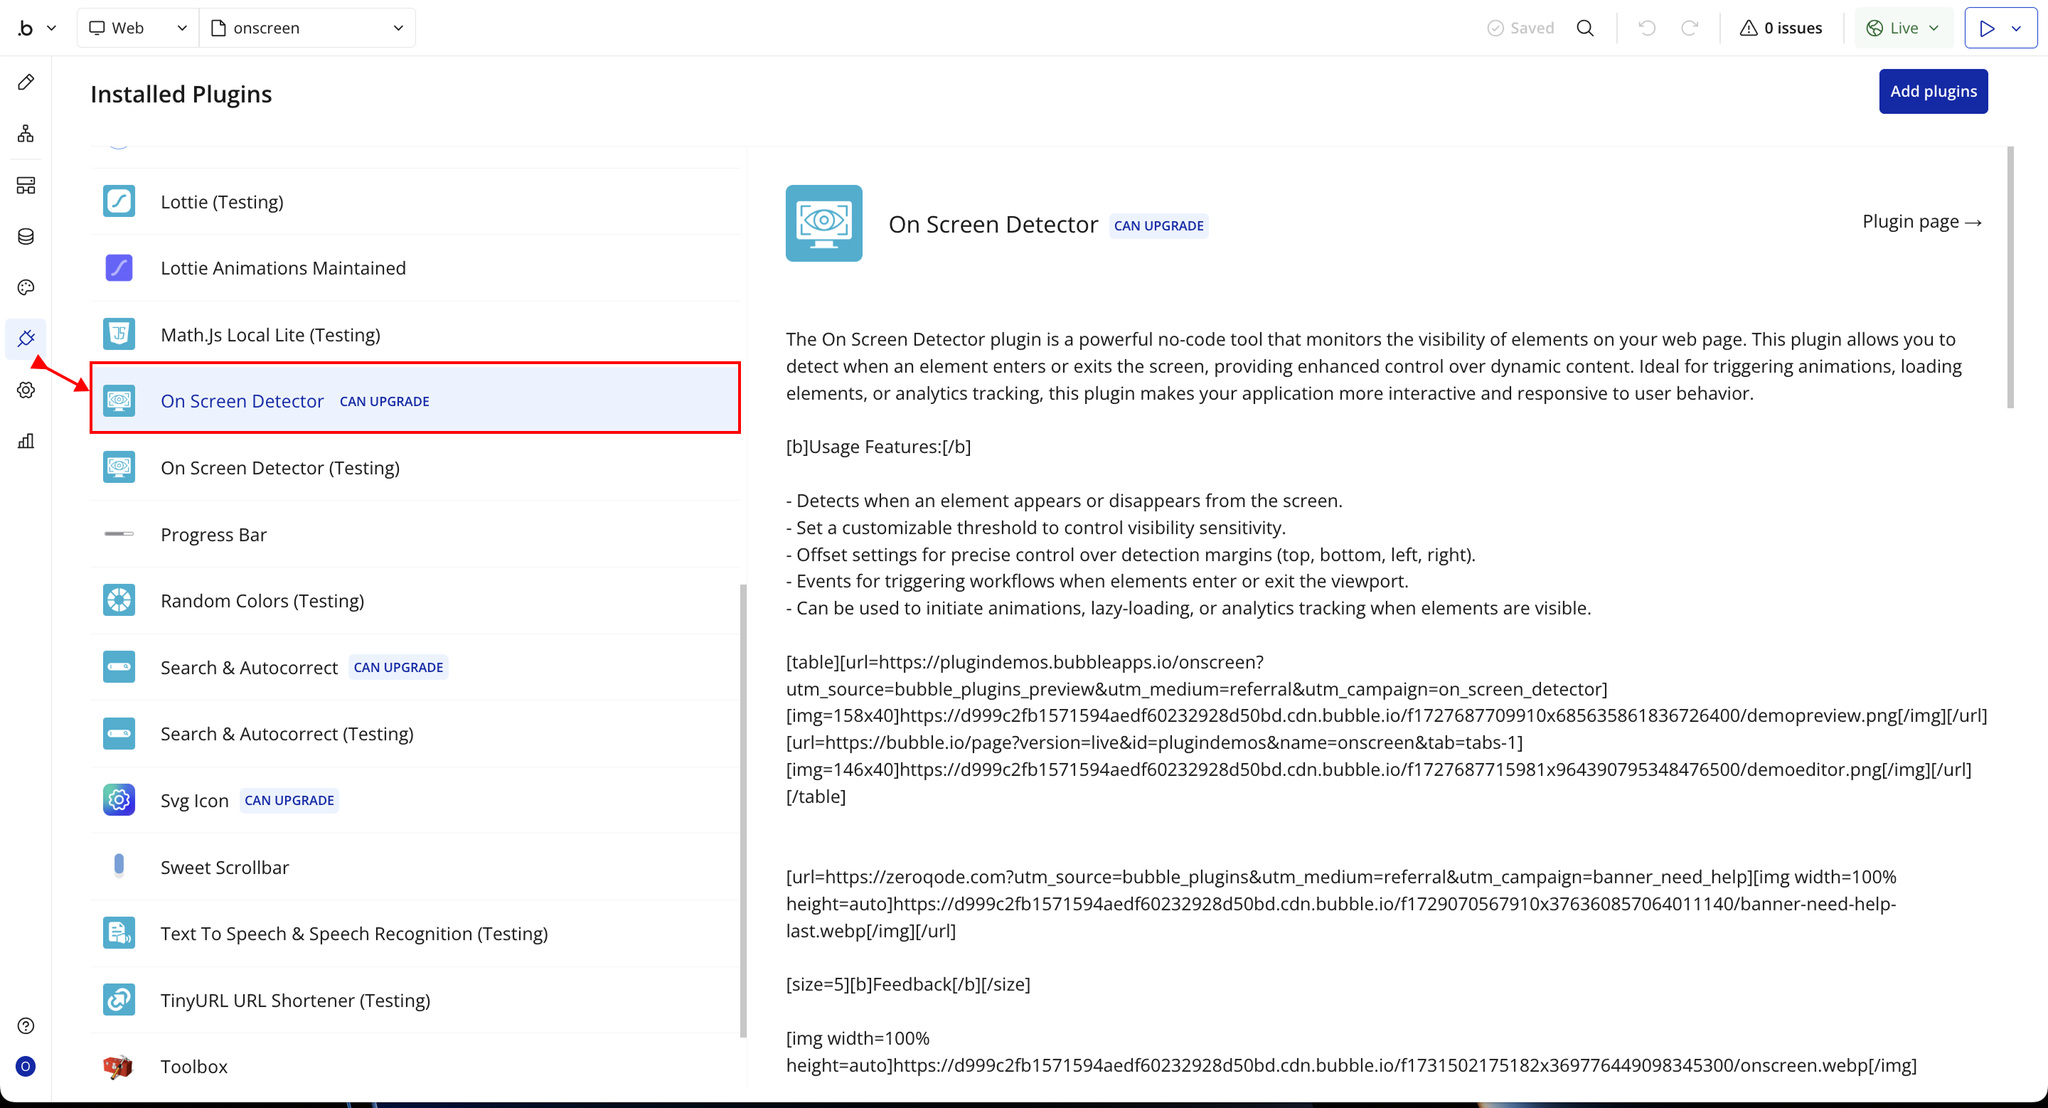
Task: Open the Styles palette icon
Action: point(26,288)
